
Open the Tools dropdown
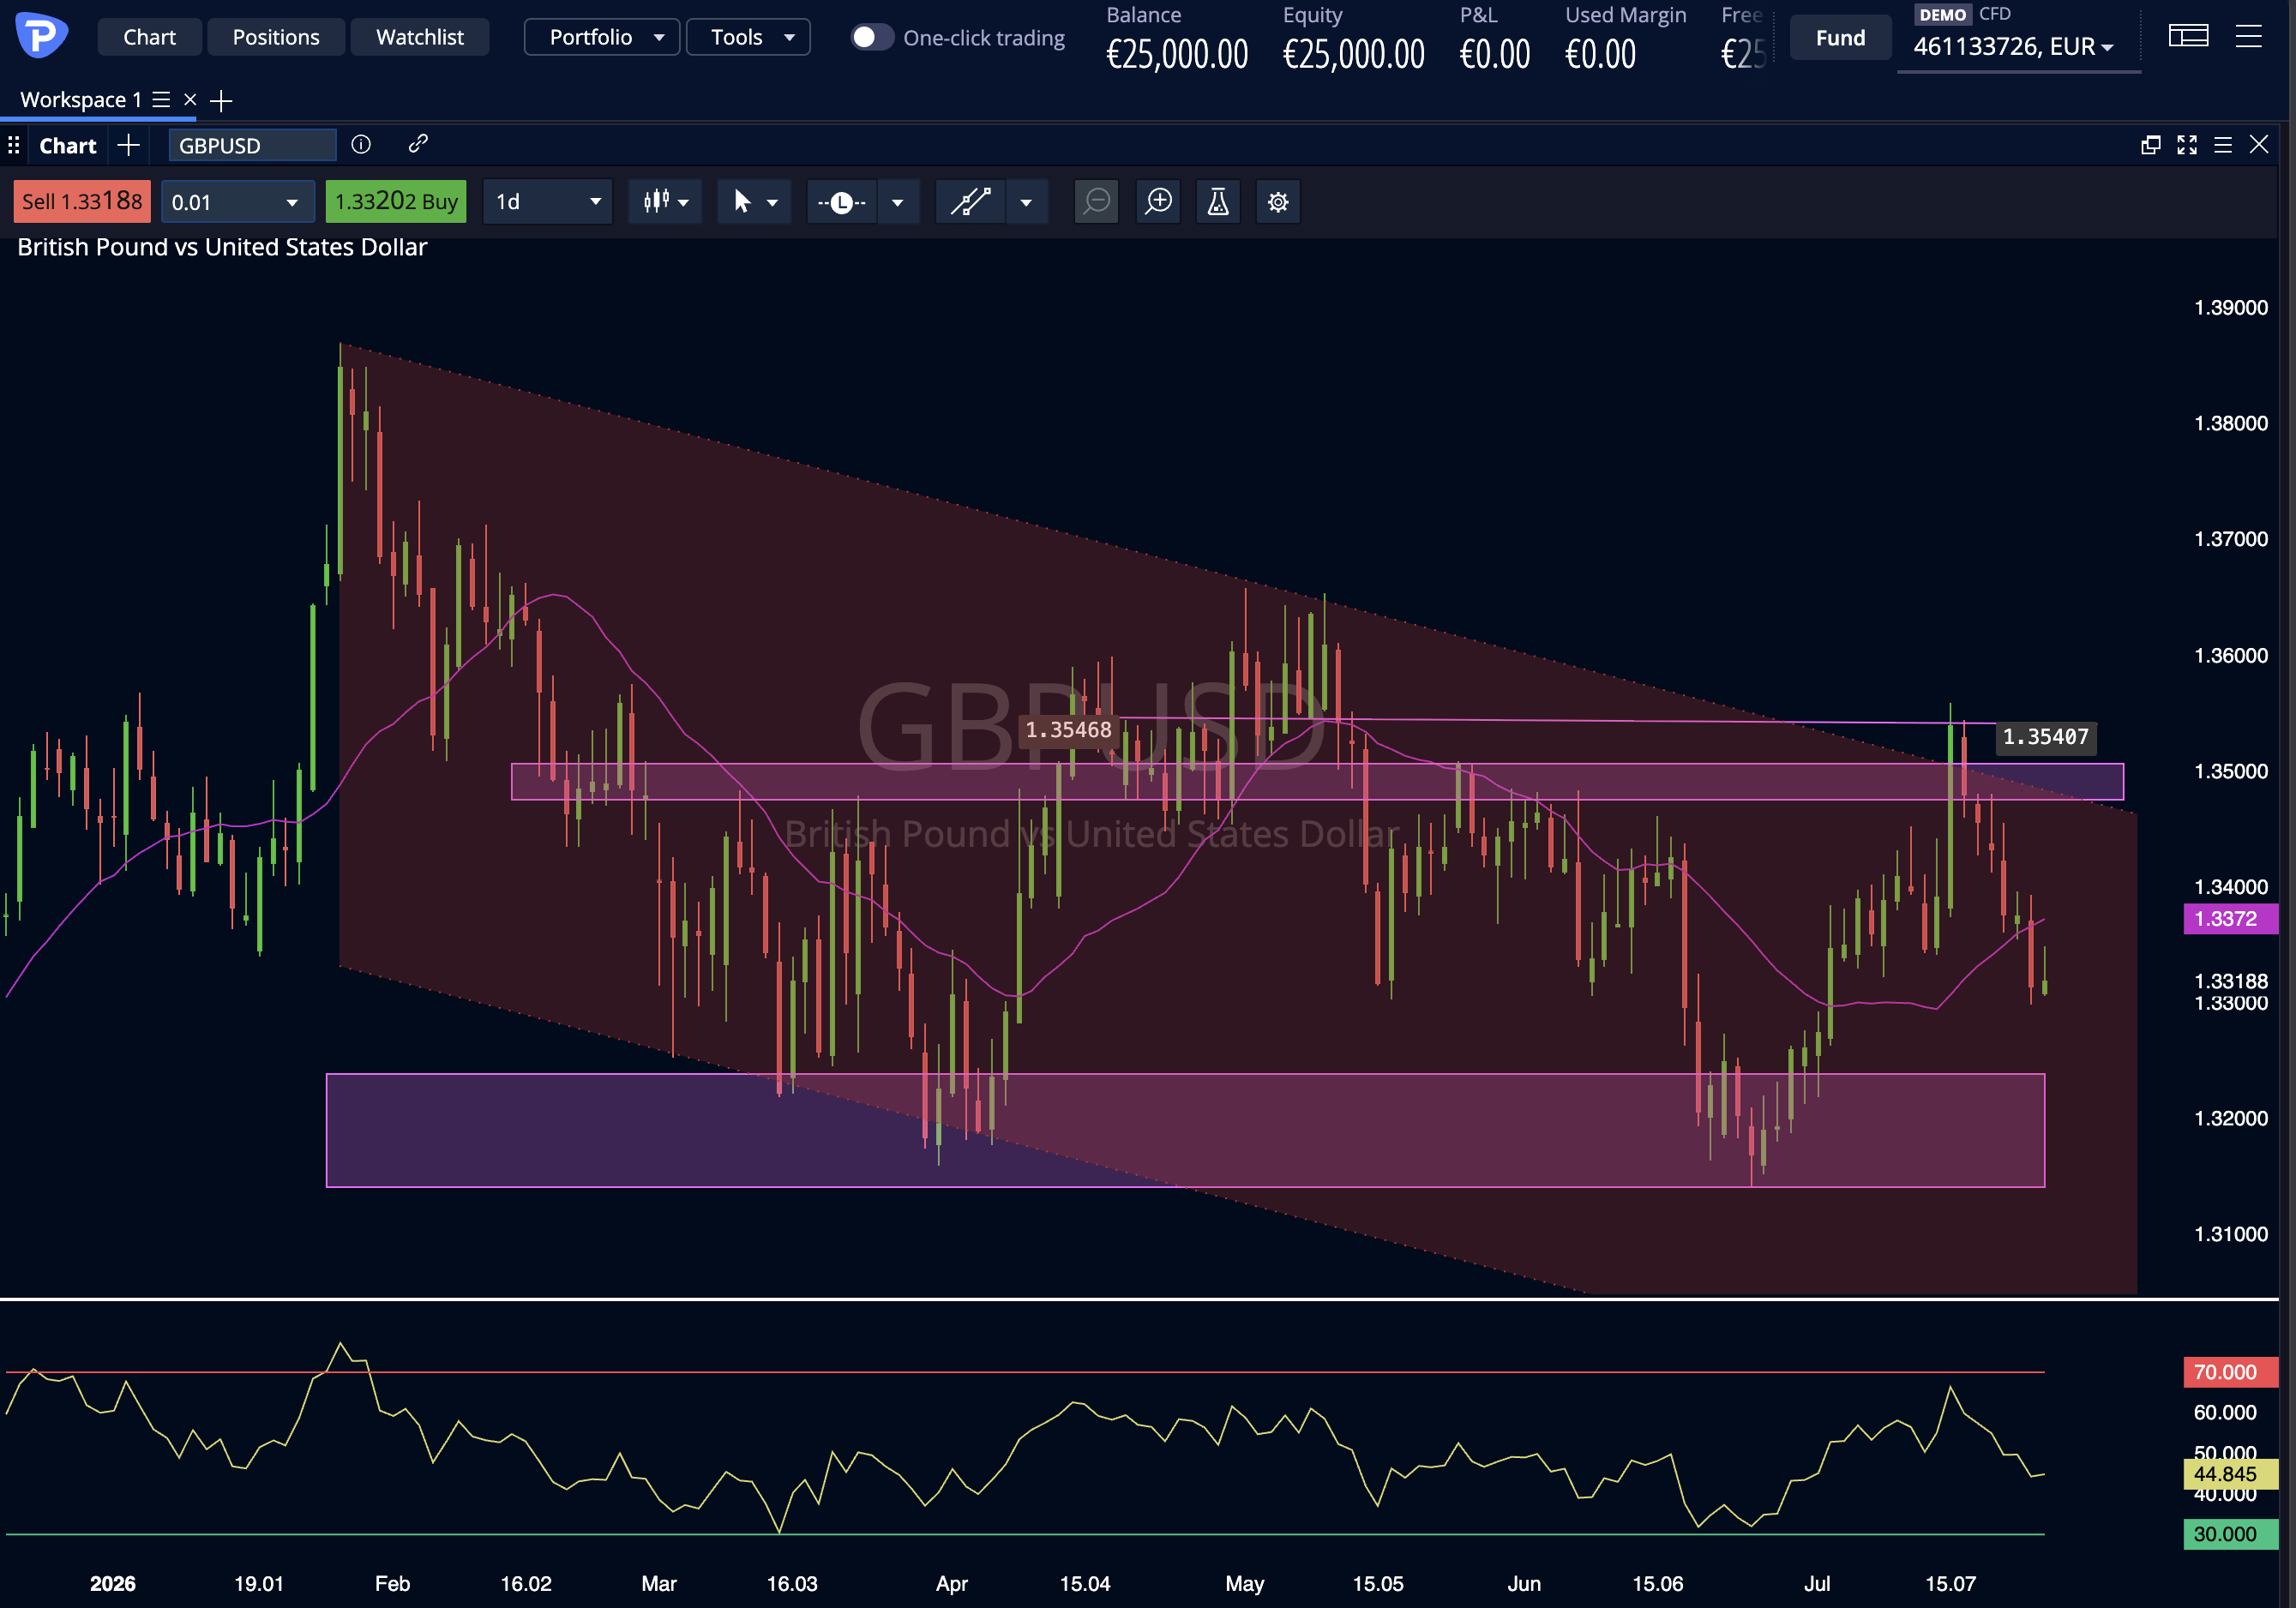click(x=748, y=37)
